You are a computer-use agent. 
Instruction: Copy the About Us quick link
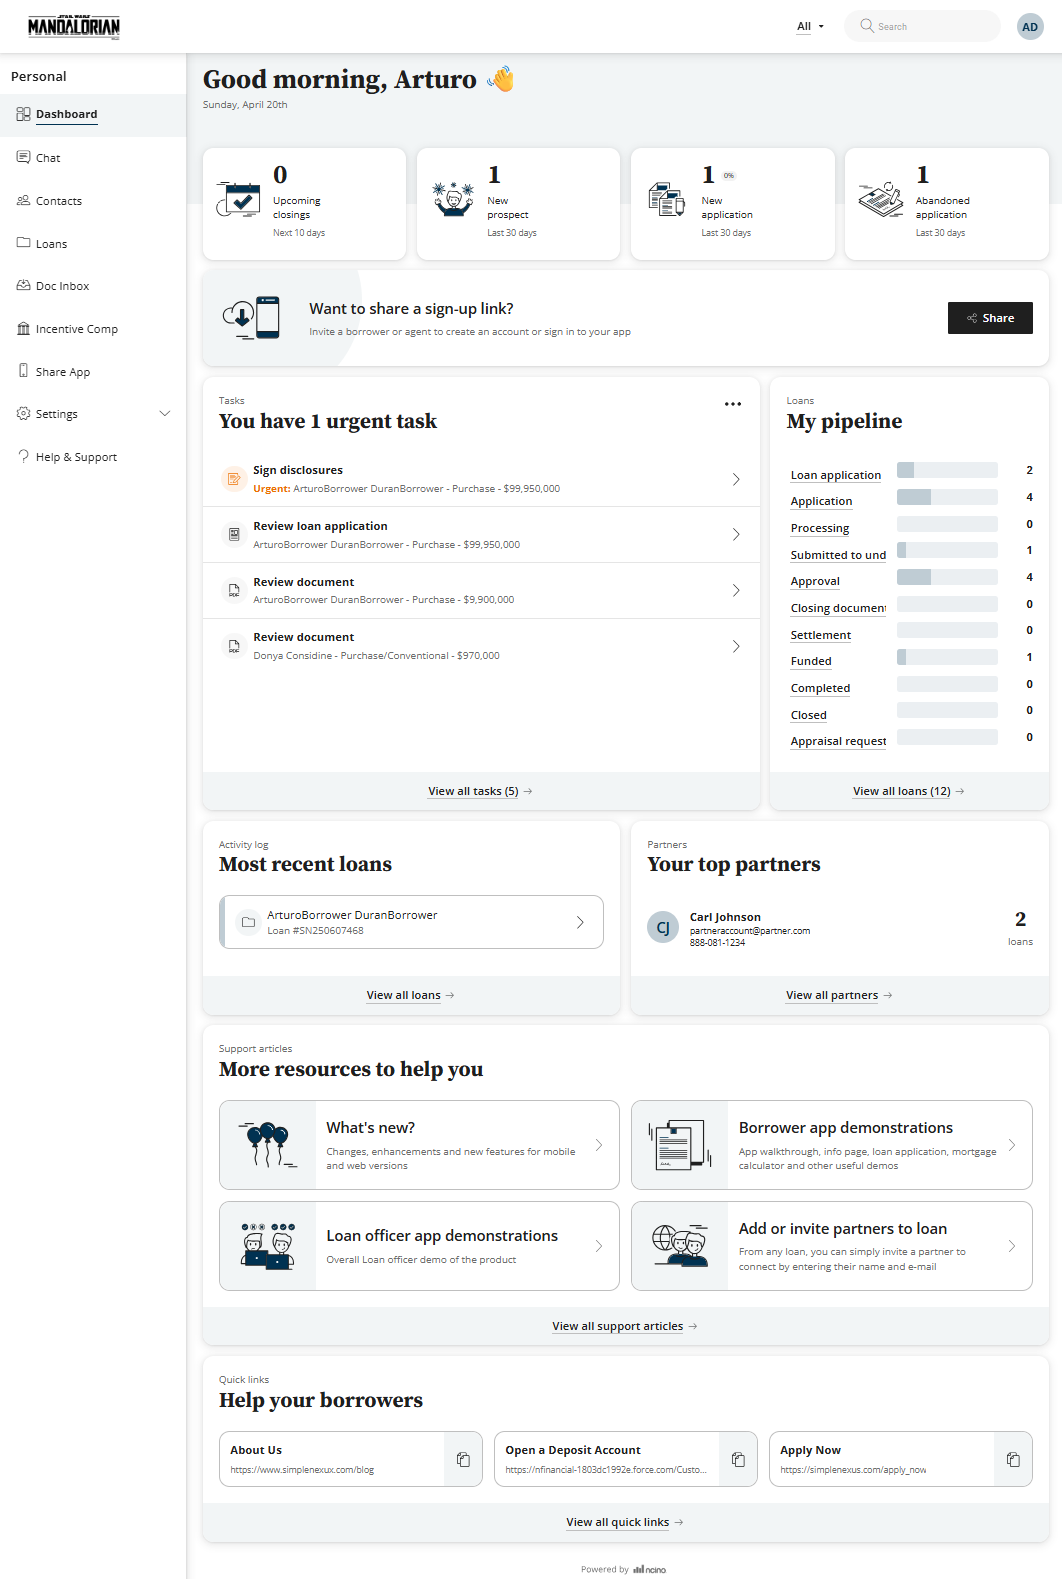pyautogui.click(x=463, y=1459)
